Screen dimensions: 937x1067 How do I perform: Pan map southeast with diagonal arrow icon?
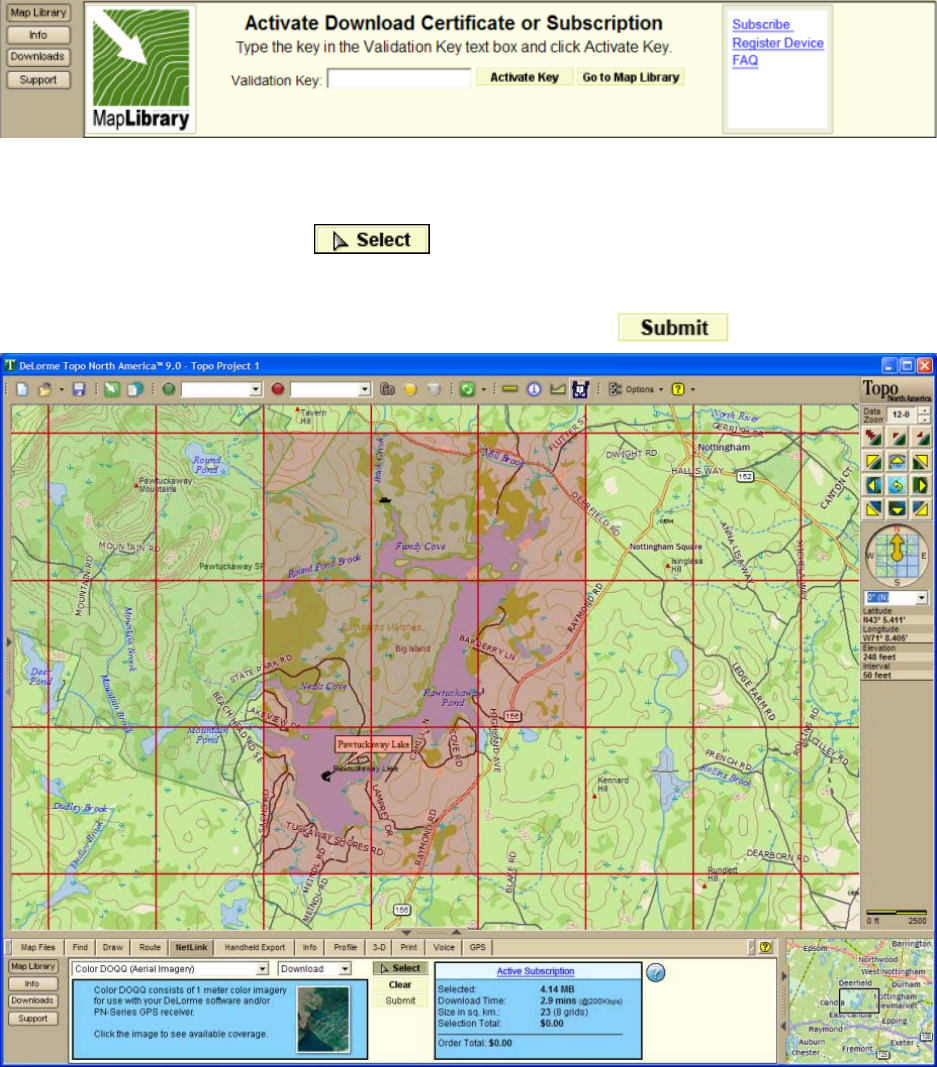pos(920,508)
